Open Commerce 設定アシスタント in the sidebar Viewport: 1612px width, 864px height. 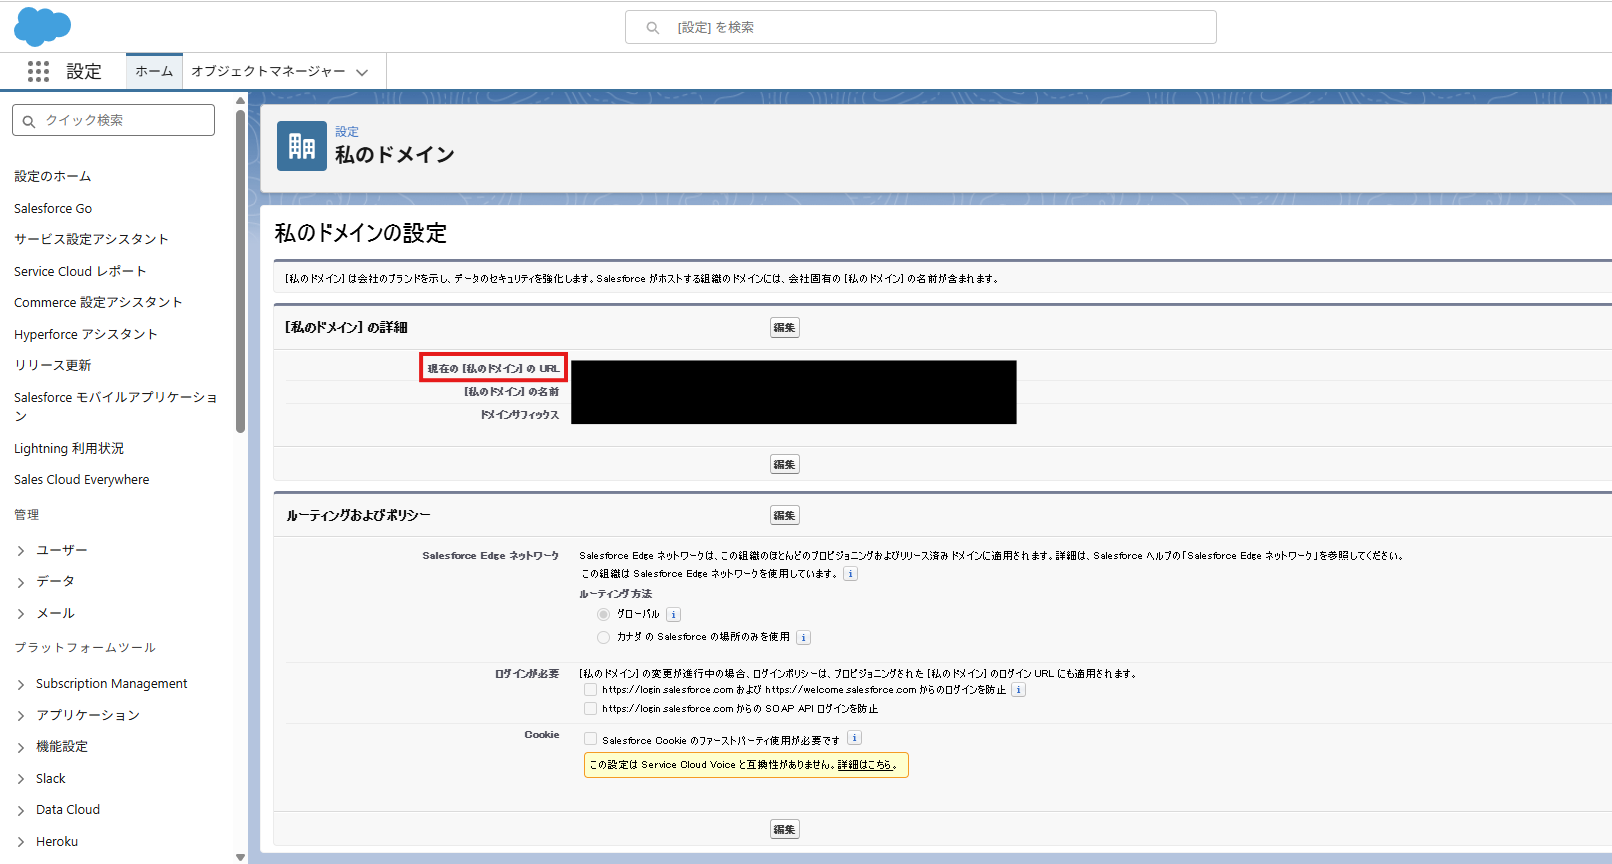tap(98, 302)
